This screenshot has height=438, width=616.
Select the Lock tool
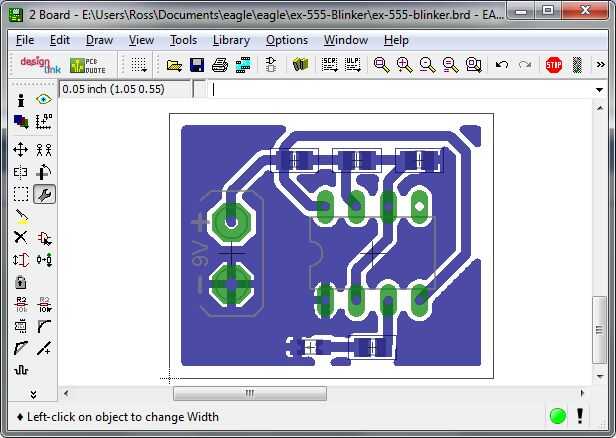point(20,282)
